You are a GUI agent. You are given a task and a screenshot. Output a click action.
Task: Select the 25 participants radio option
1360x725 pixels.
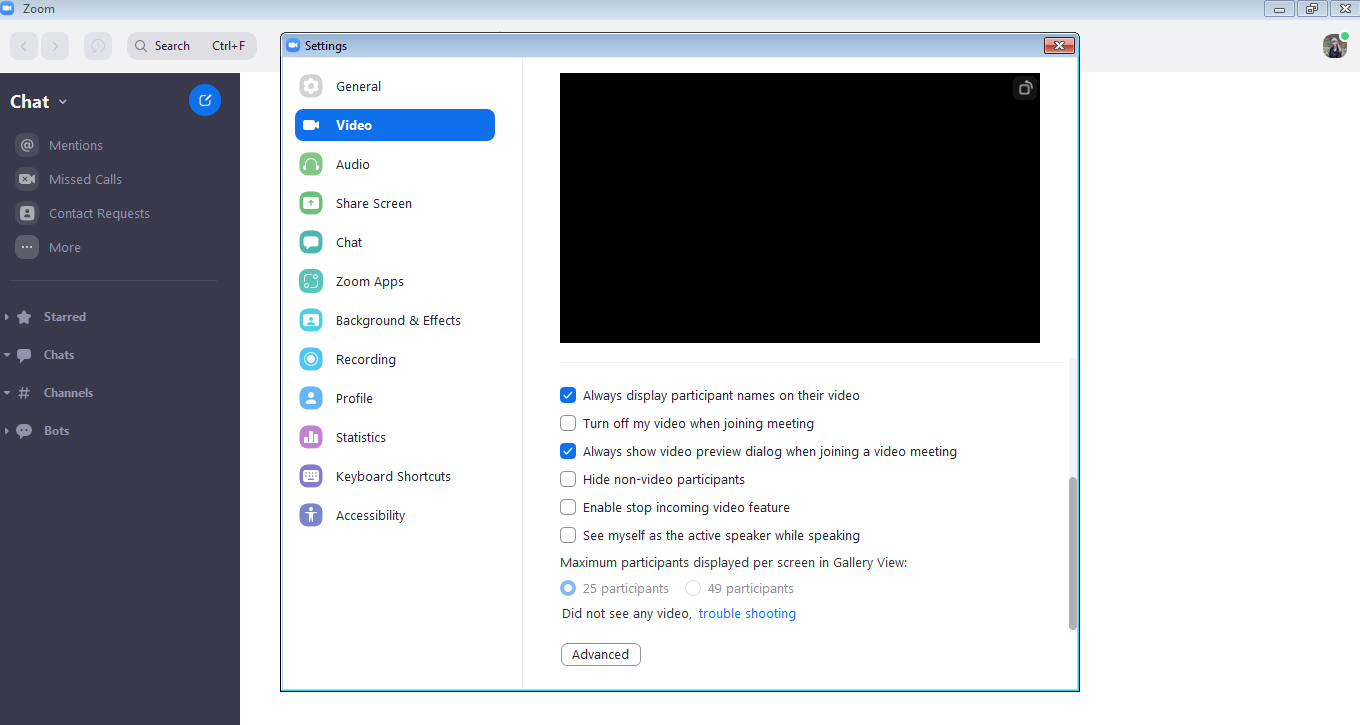click(568, 588)
